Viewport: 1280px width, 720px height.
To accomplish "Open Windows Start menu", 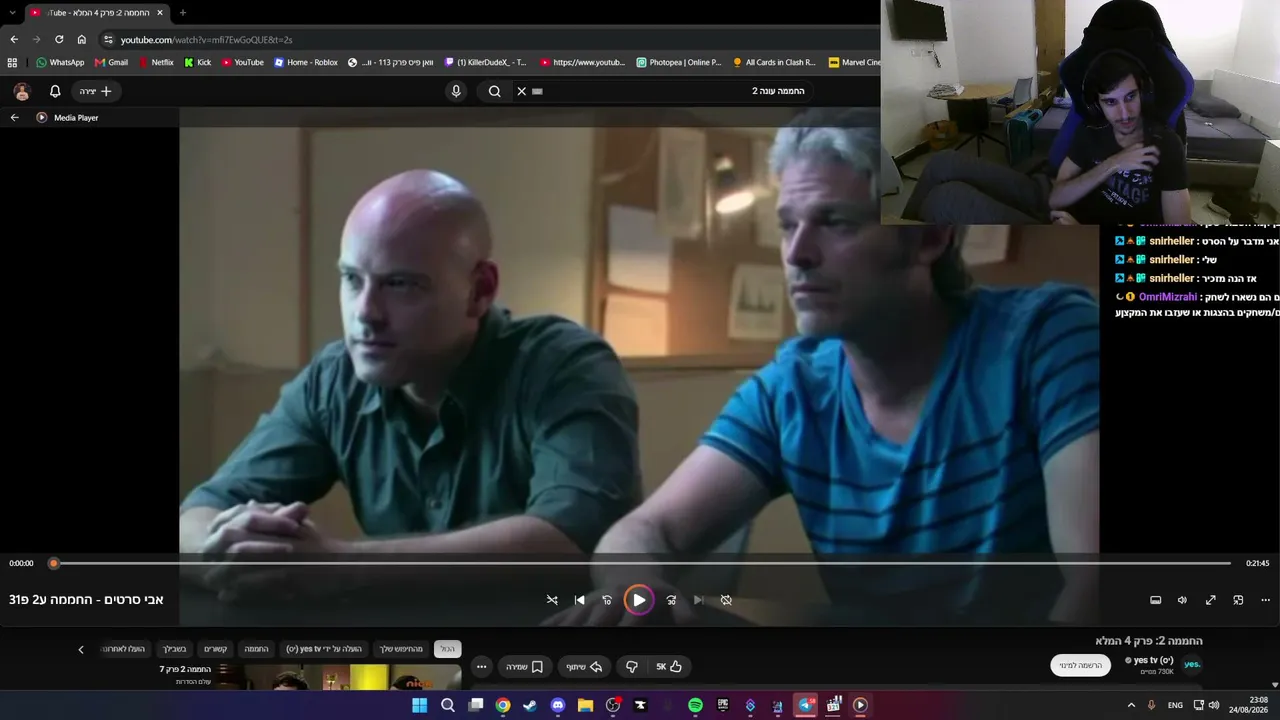I will [x=420, y=705].
